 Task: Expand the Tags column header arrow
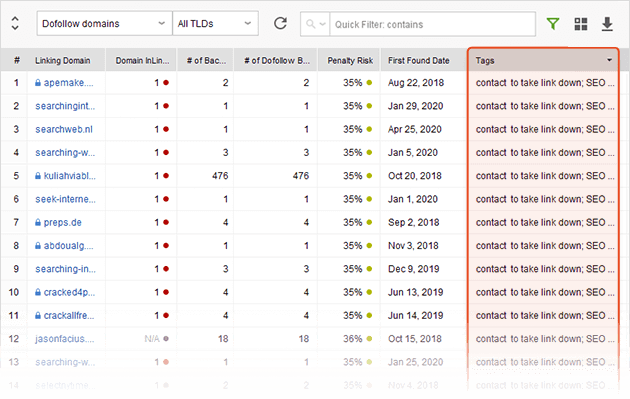(x=610, y=60)
